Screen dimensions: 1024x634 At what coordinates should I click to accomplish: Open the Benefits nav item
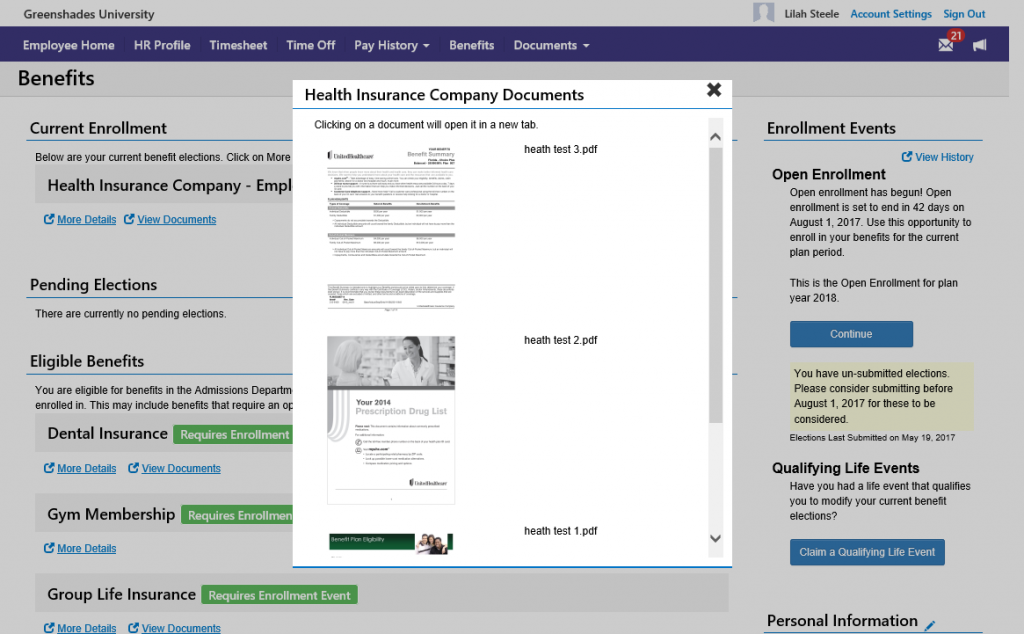(472, 45)
